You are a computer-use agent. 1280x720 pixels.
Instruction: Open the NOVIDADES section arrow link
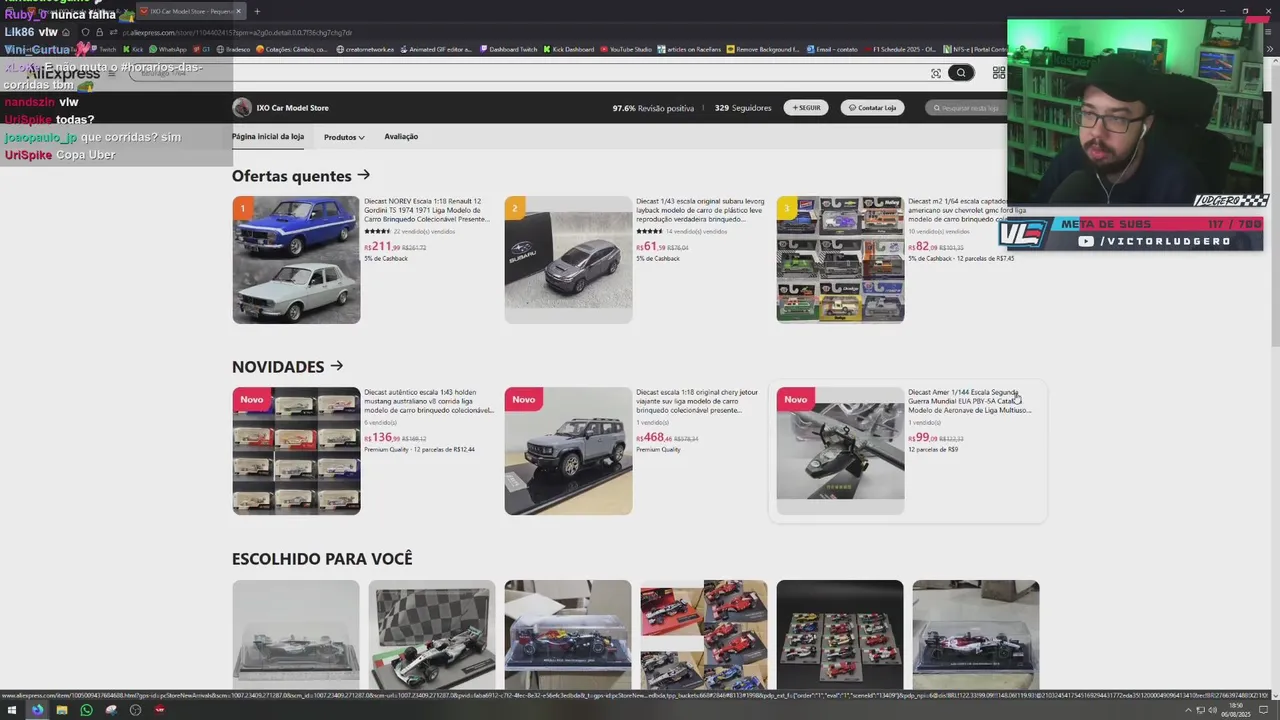click(x=336, y=366)
